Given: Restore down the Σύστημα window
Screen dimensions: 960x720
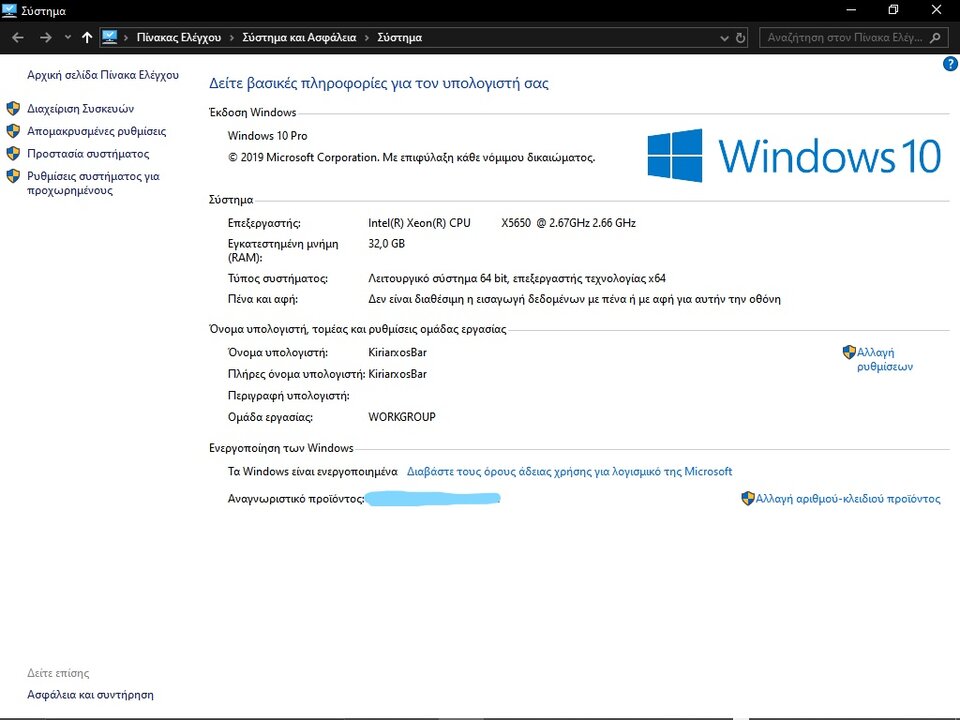Looking at the screenshot, I should click(x=893, y=10).
